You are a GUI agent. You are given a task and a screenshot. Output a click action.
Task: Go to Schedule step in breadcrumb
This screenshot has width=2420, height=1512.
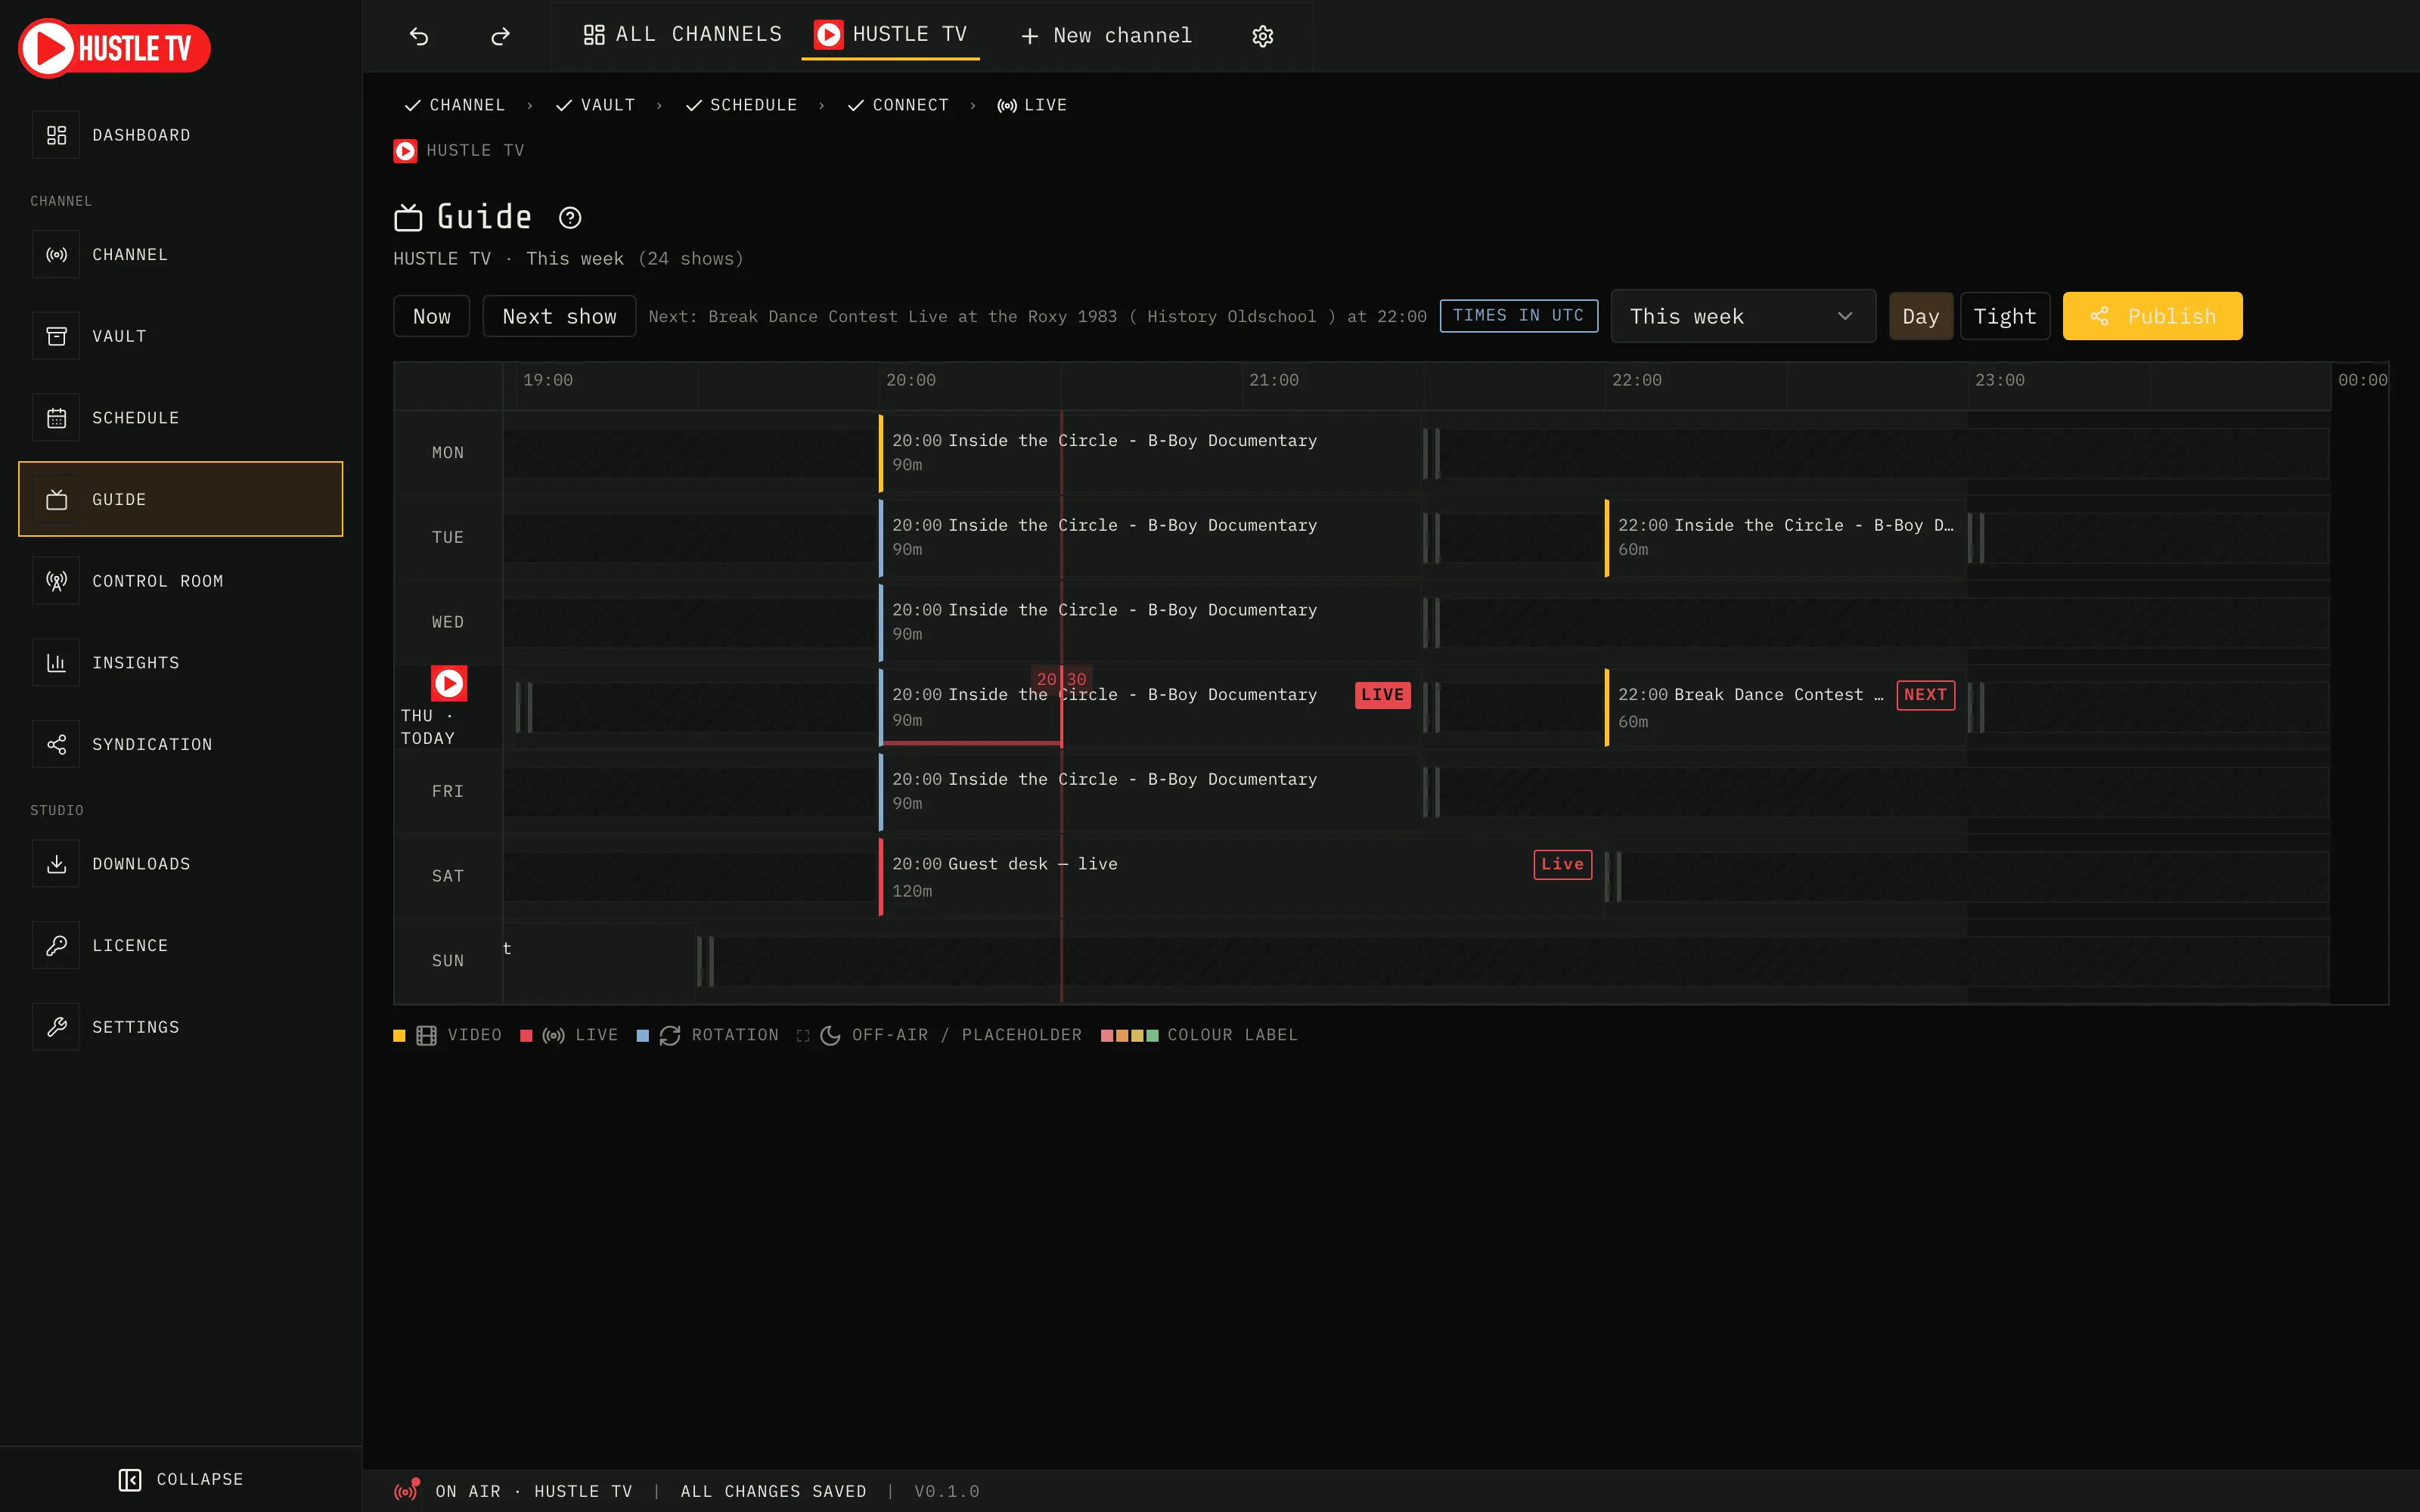pos(741,105)
